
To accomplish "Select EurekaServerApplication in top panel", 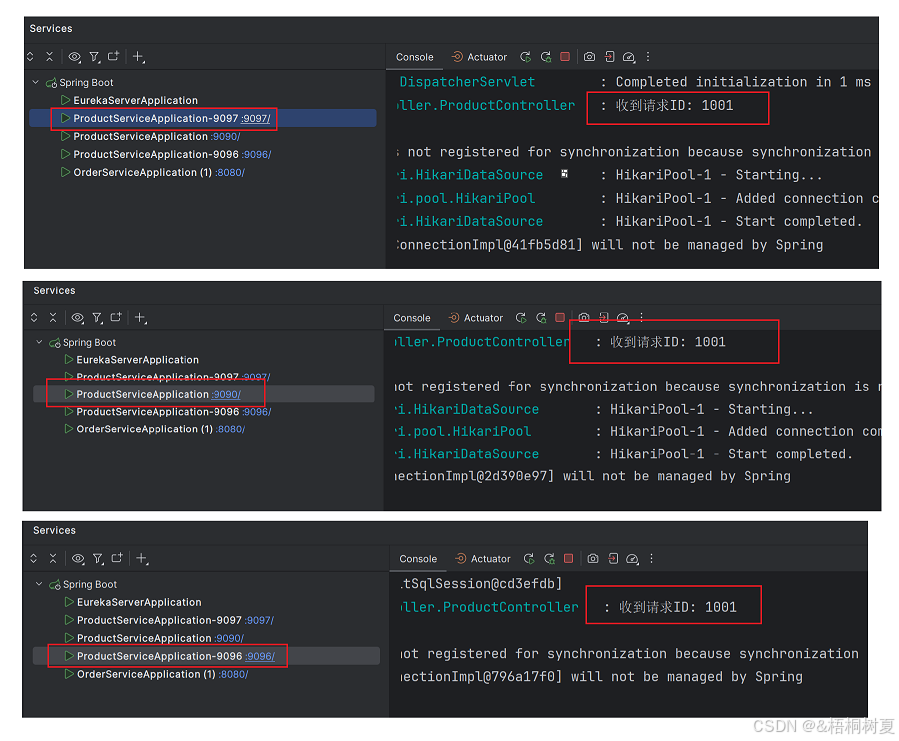I will tap(135, 100).
